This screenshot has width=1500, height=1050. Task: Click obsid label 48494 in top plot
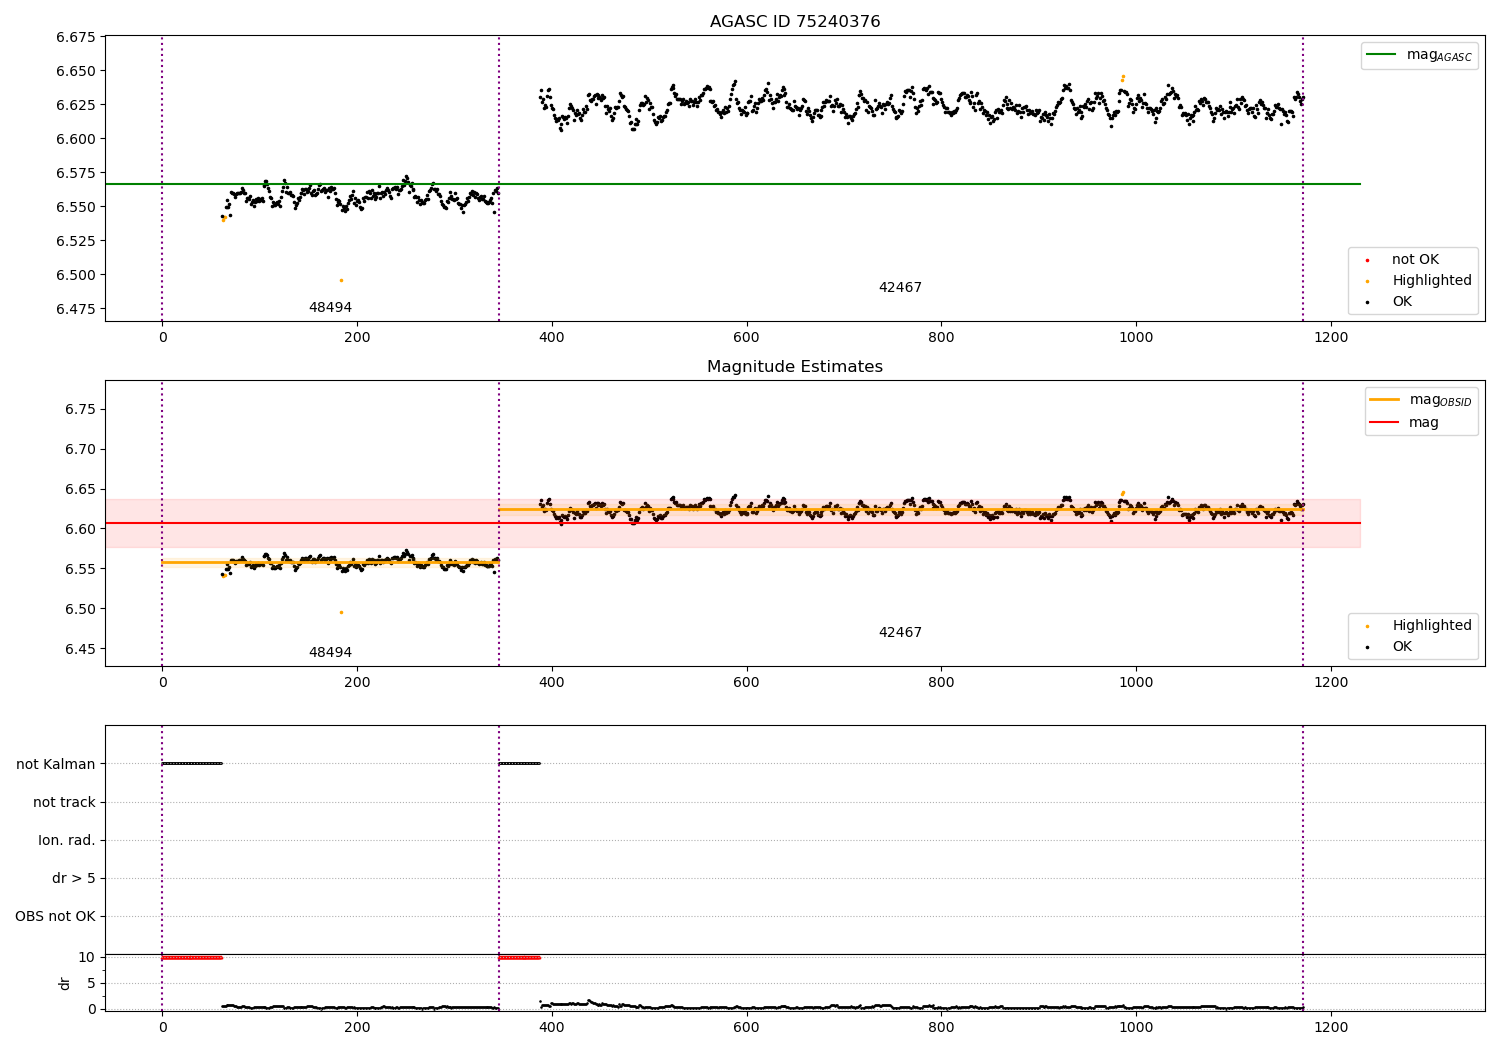click(330, 308)
